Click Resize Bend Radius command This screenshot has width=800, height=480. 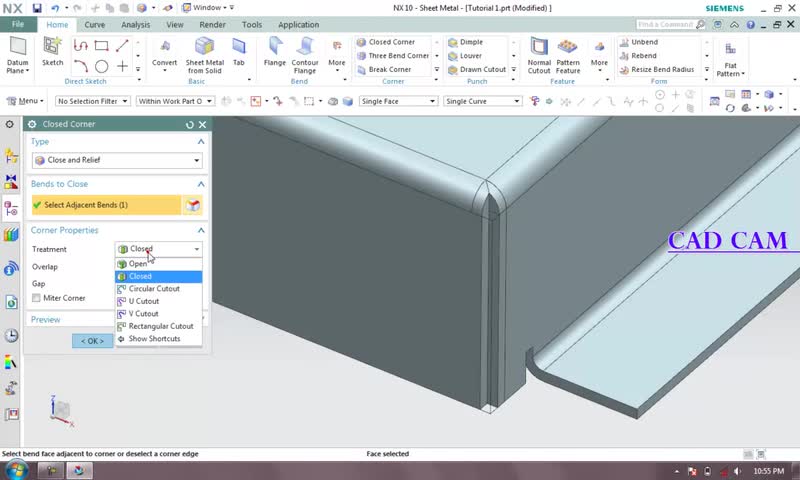pyautogui.click(x=657, y=69)
